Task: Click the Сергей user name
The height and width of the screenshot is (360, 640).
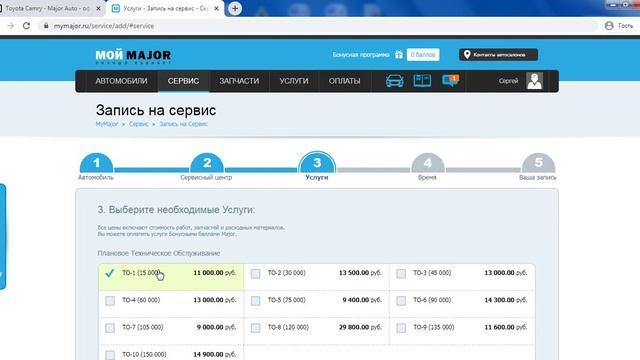Action: 508,81
